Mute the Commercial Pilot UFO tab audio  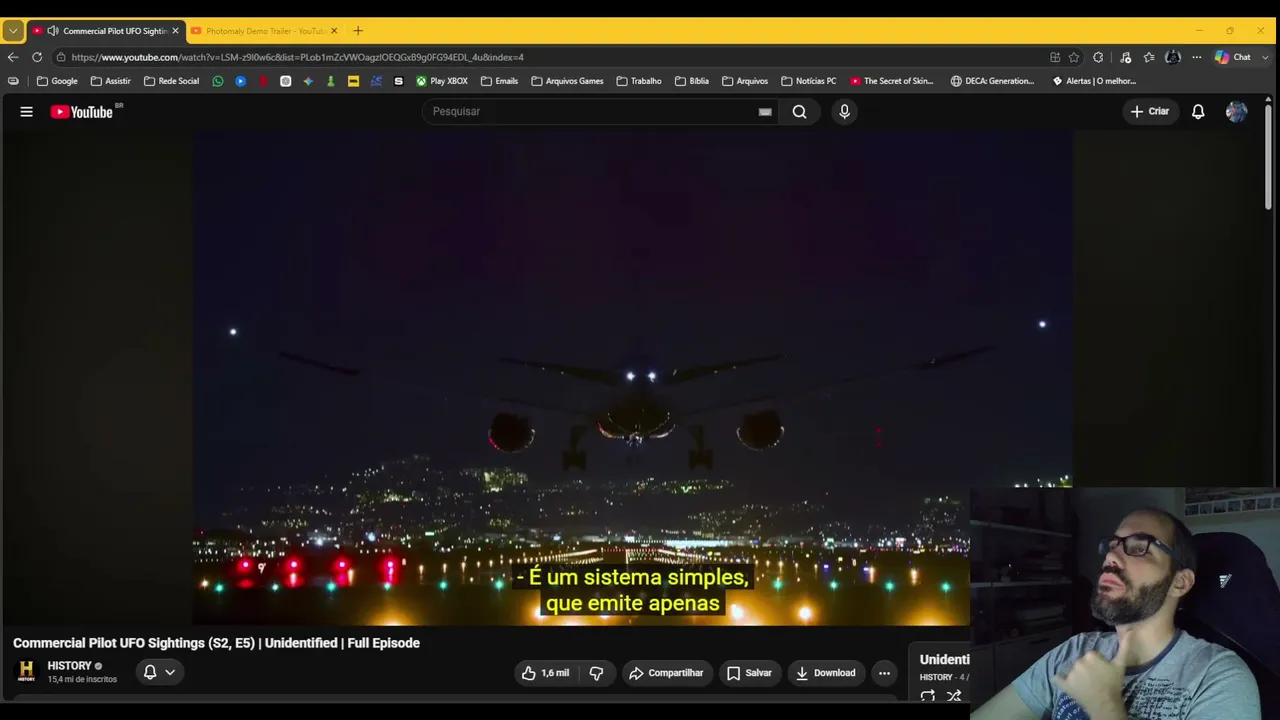coord(53,31)
